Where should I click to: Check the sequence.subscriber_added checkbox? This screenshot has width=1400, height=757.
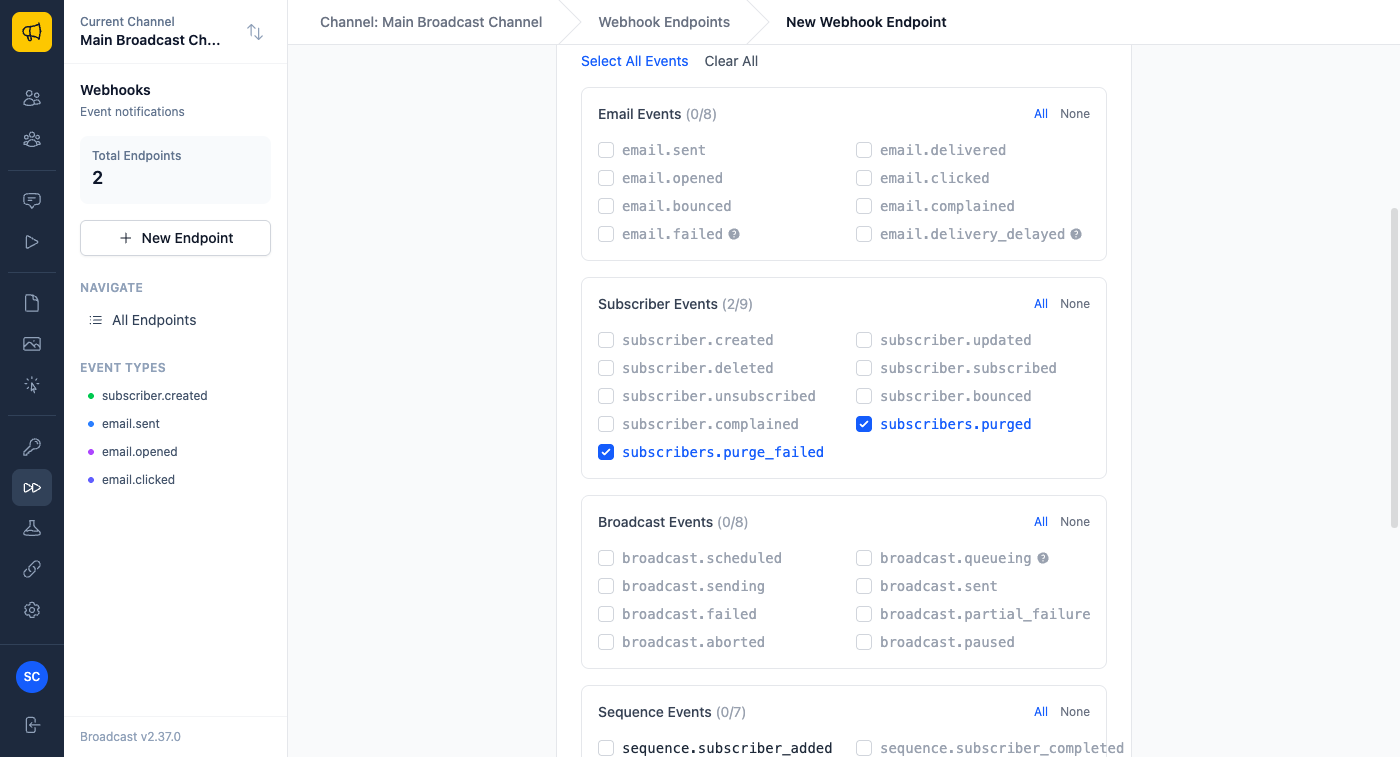(606, 748)
